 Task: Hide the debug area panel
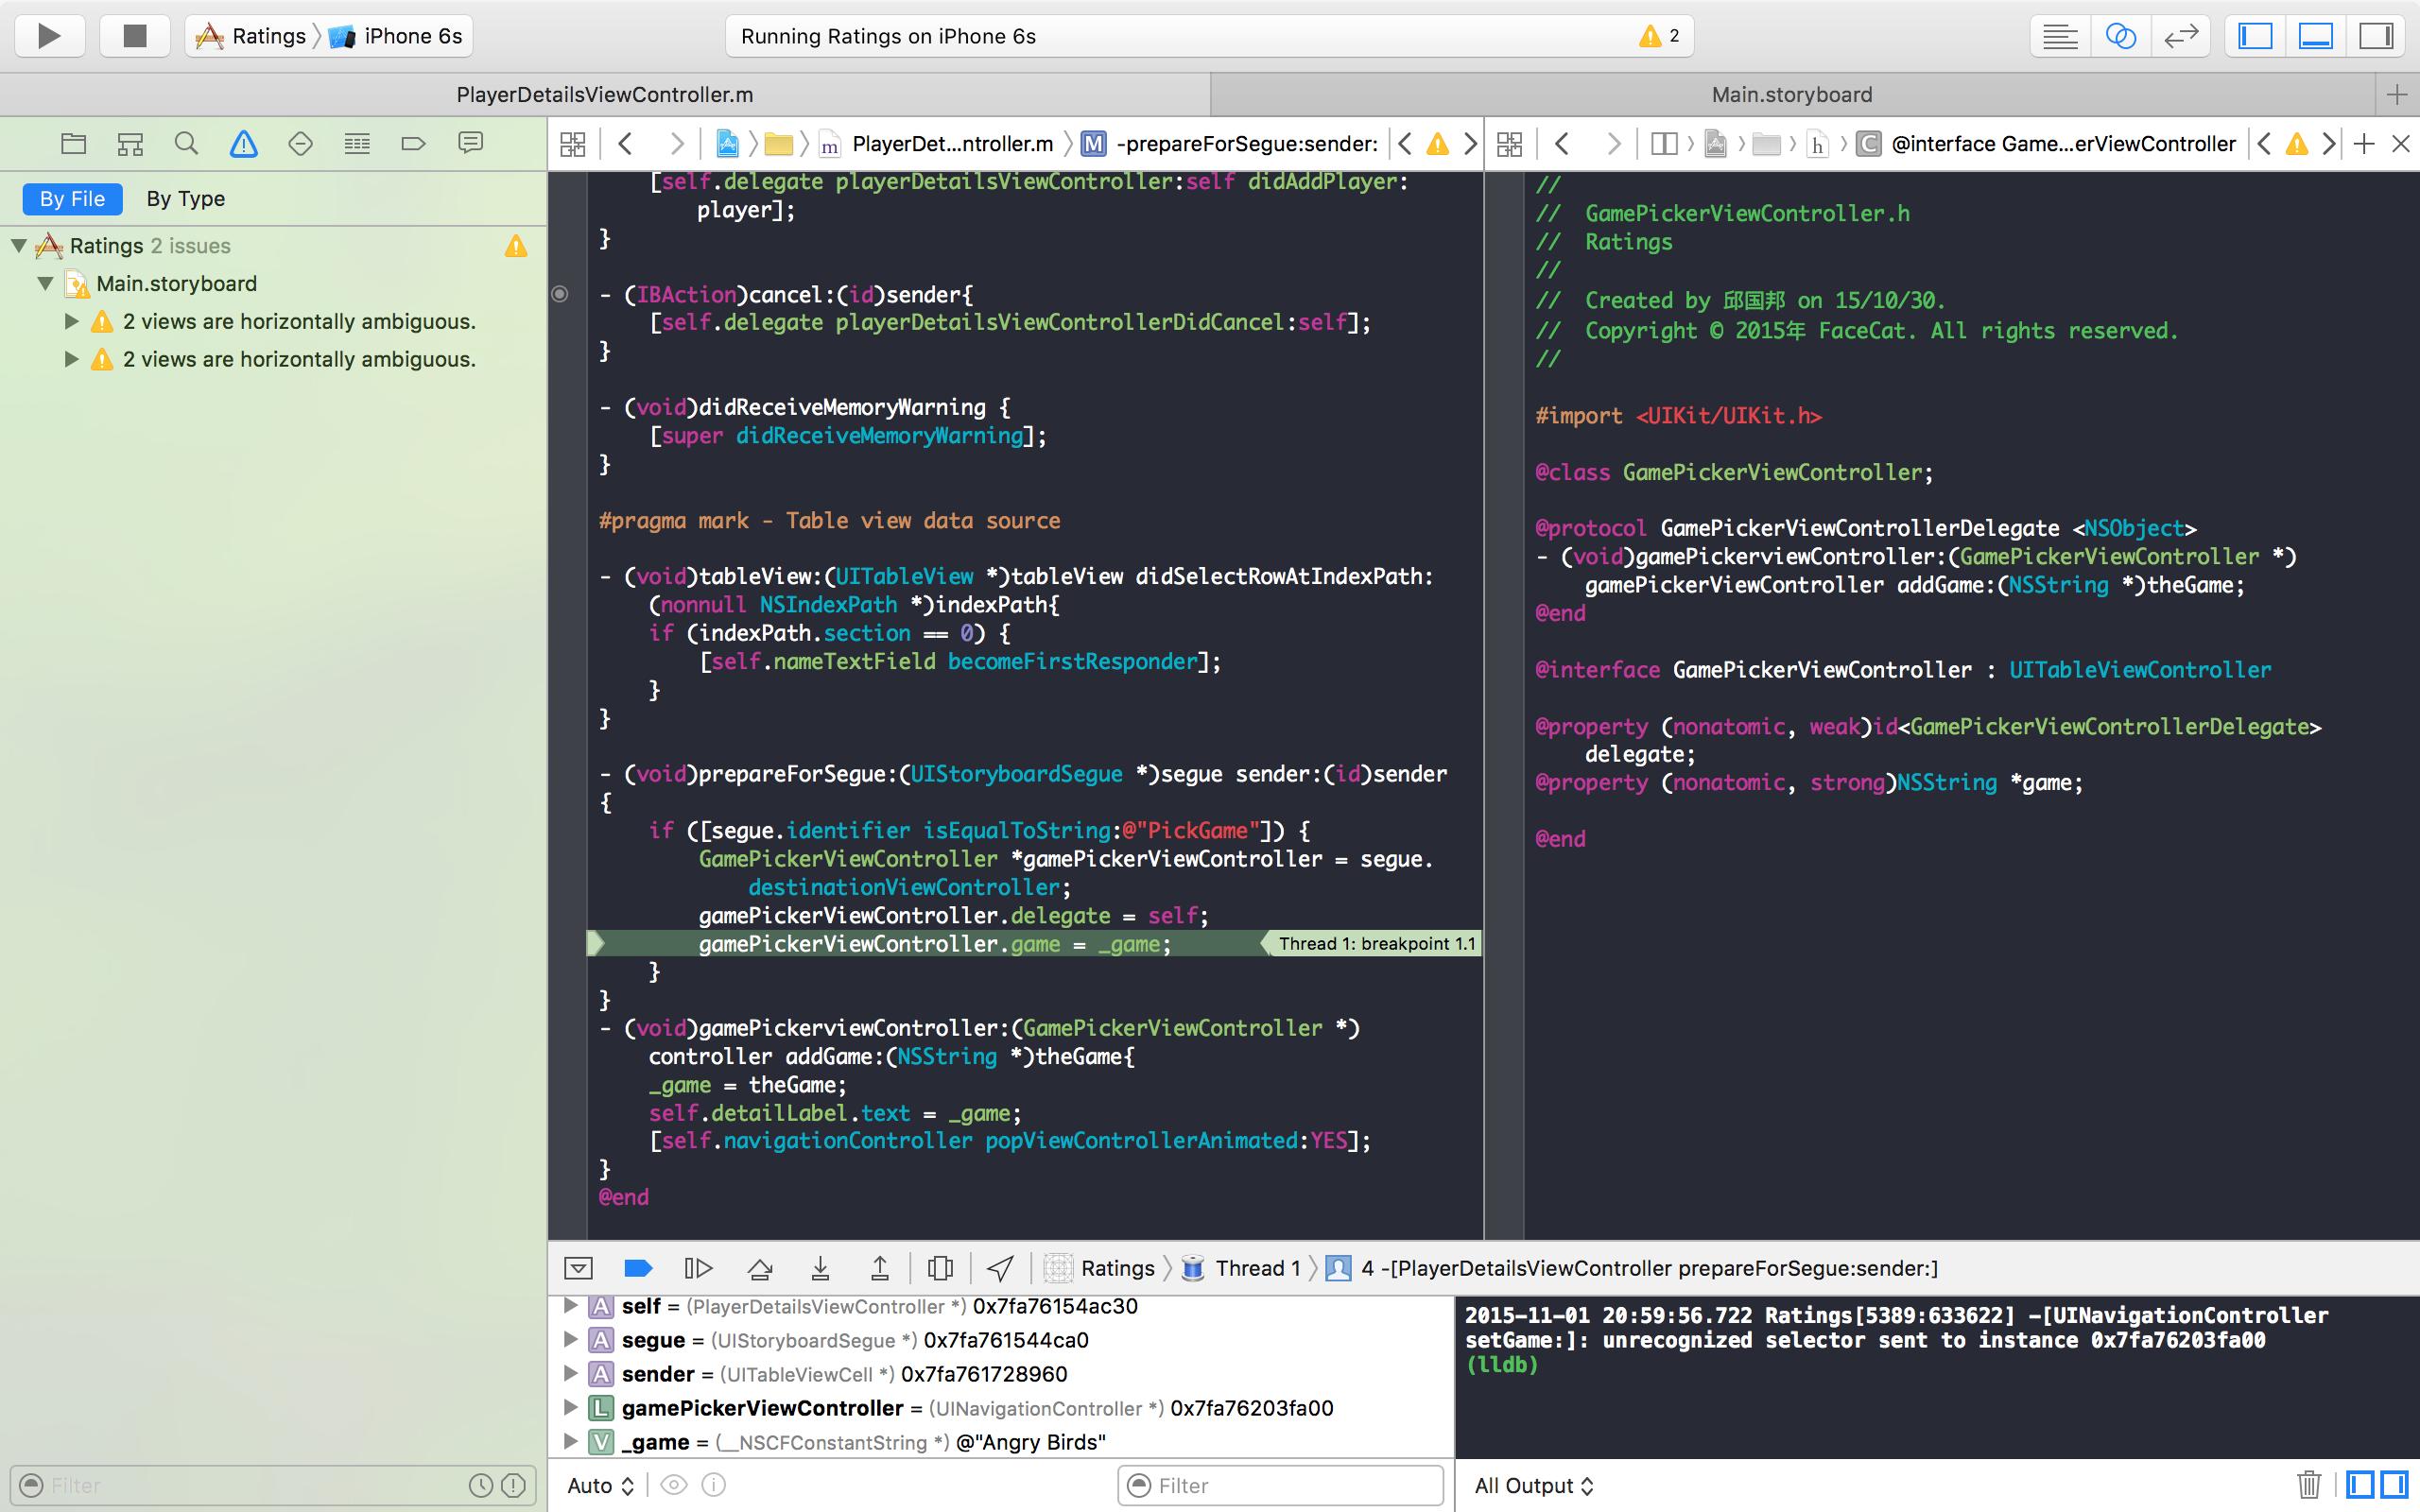pyautogui.click(x=2316, y=36)
